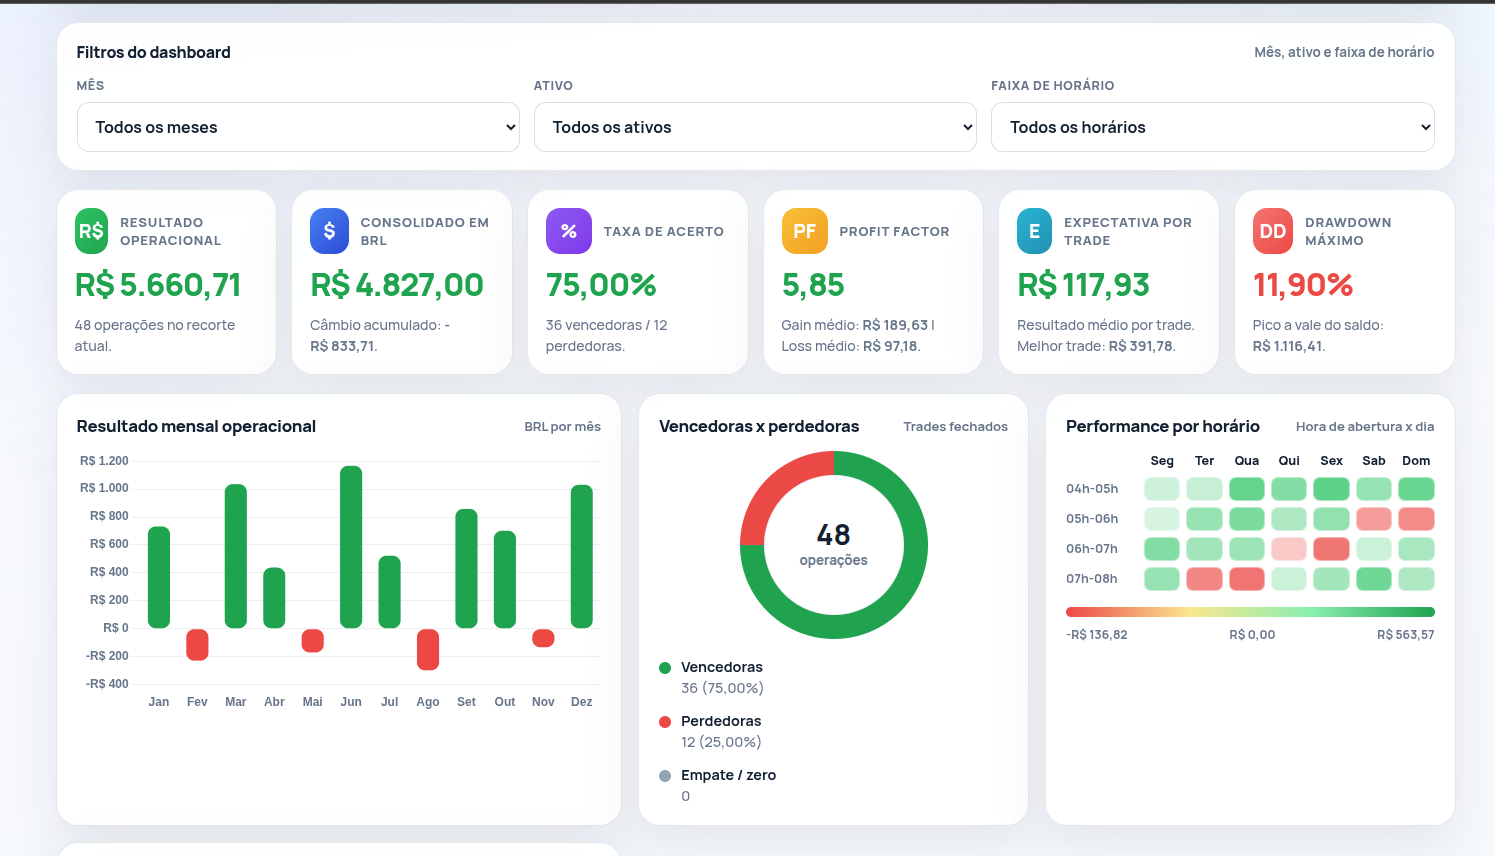The height and width of the screenshot is (856, 1495).
Task: Click heatmap cell 07h-08h Ter
Action: [x=1204, y=579]
